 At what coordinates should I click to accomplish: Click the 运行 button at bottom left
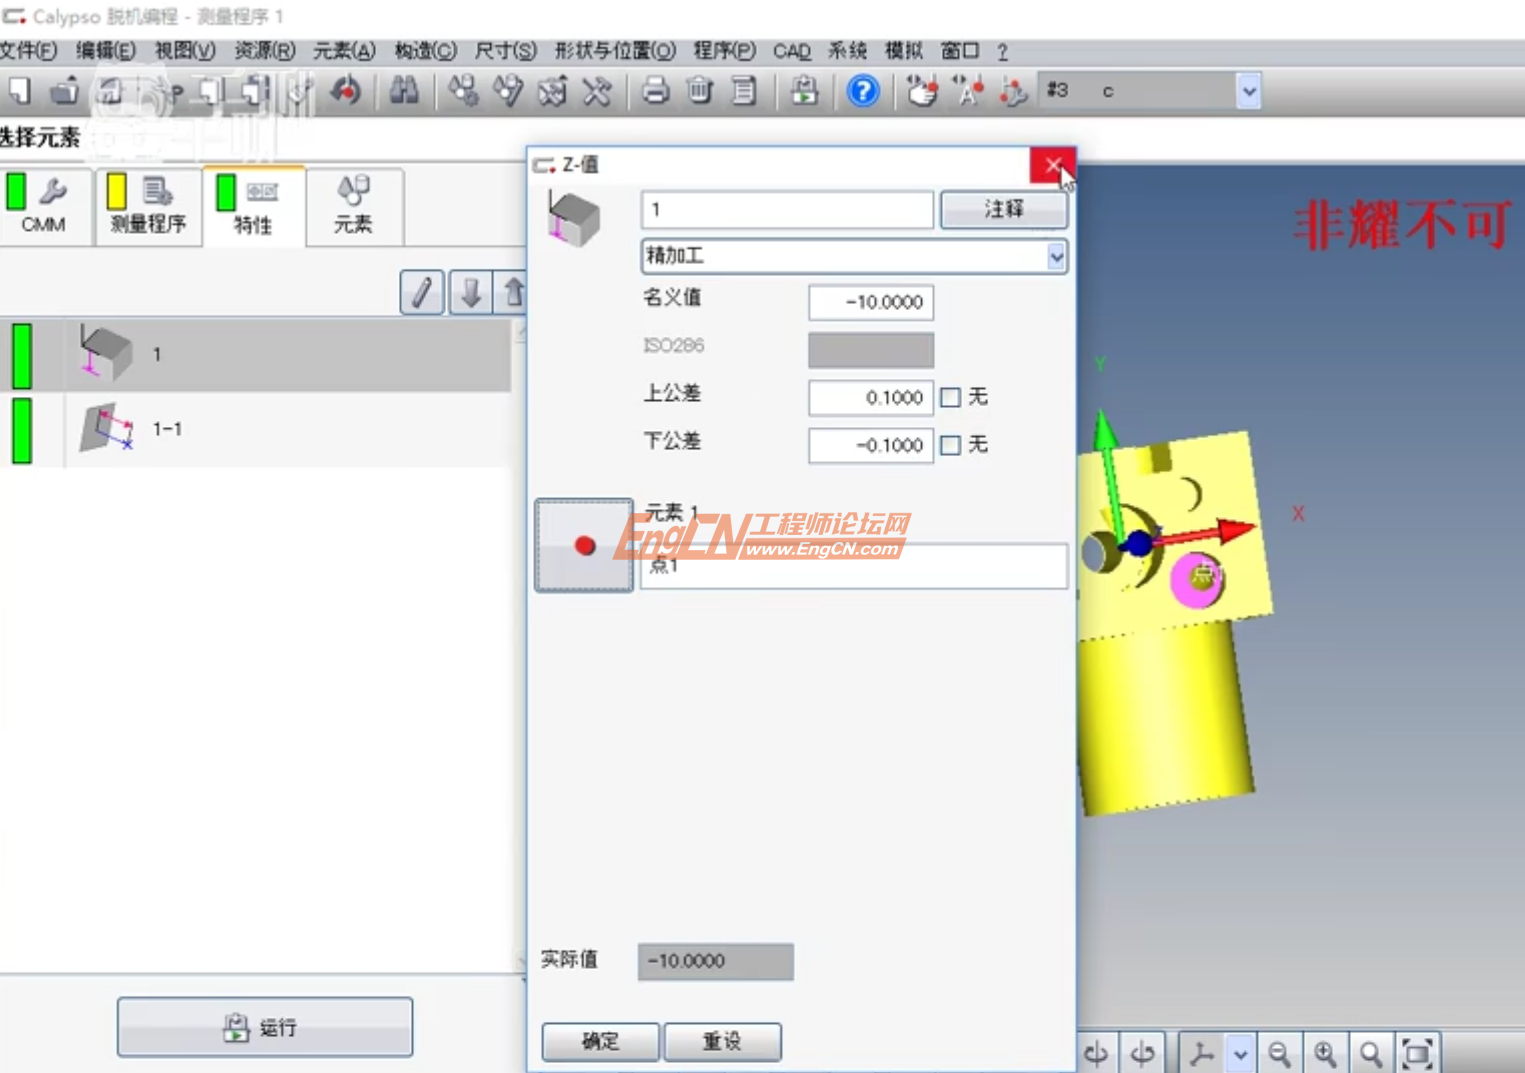point(263,1026)
